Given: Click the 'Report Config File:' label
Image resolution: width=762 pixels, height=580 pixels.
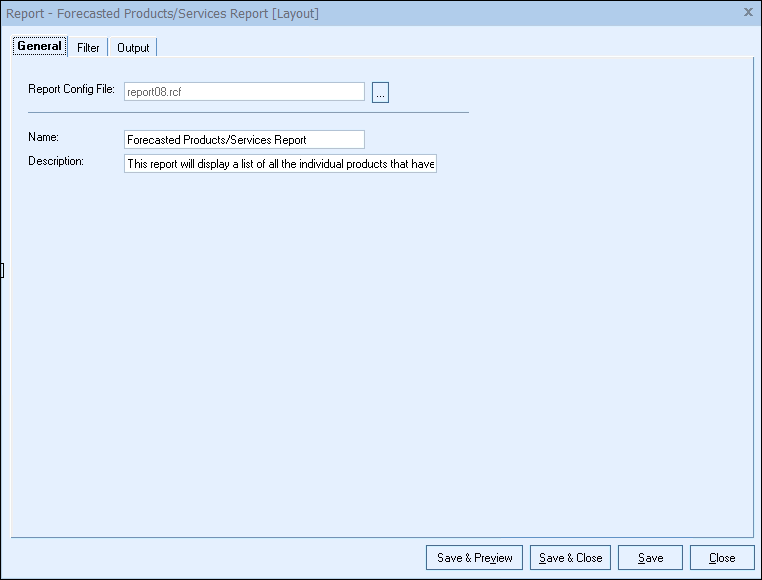Looking at the screenshot, I should coord(72,90).
